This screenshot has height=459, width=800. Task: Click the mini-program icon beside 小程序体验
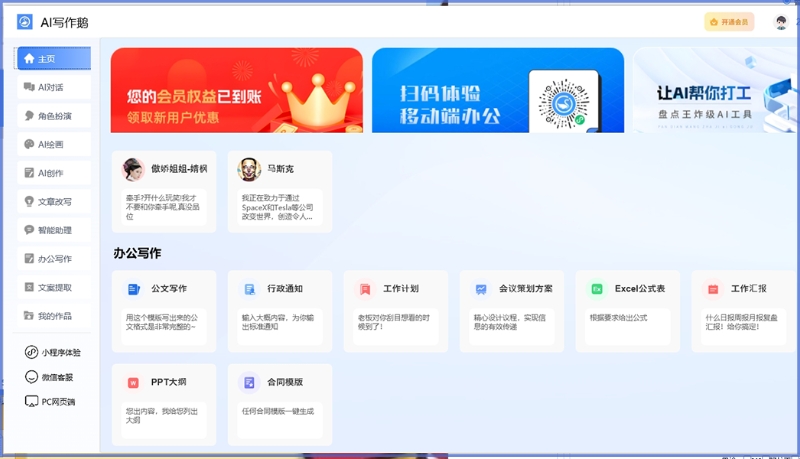32,352
